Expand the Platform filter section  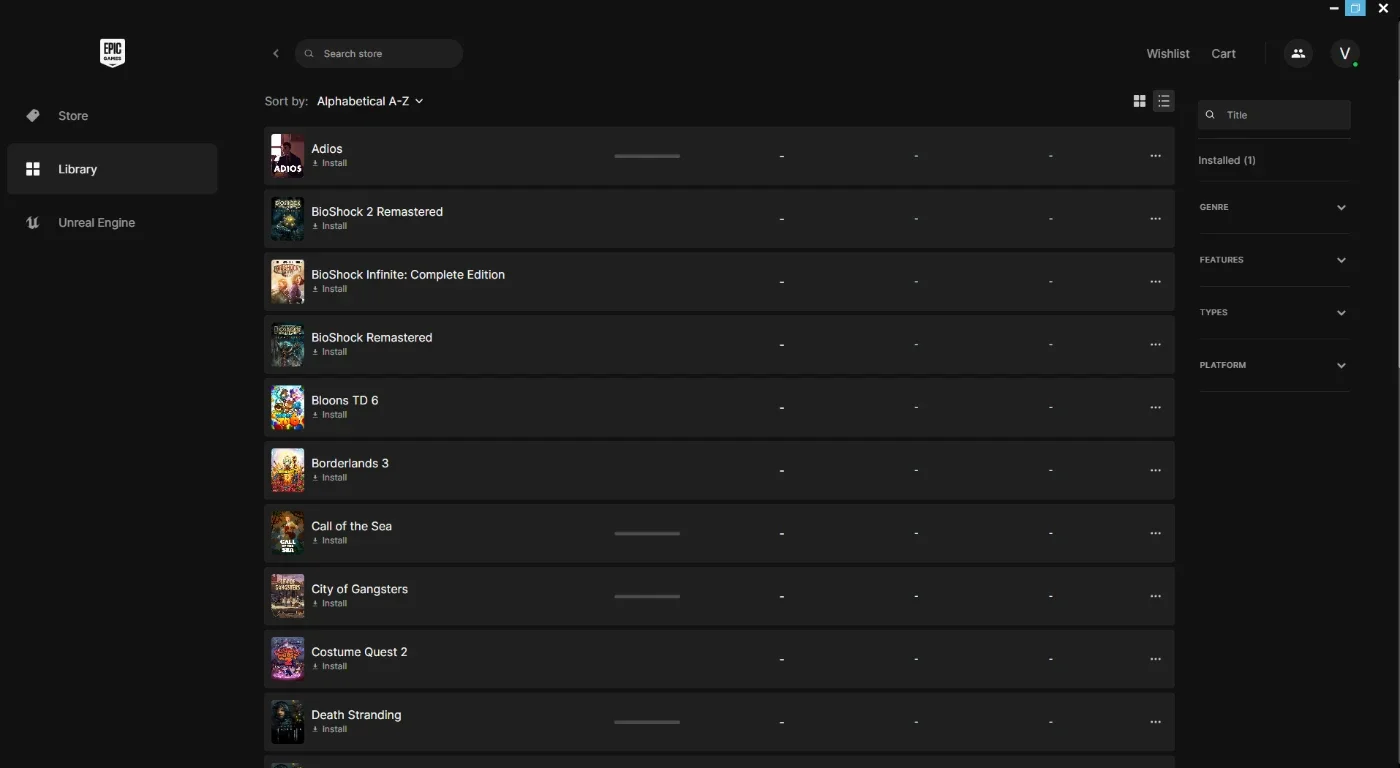[x=1274, y=365]
